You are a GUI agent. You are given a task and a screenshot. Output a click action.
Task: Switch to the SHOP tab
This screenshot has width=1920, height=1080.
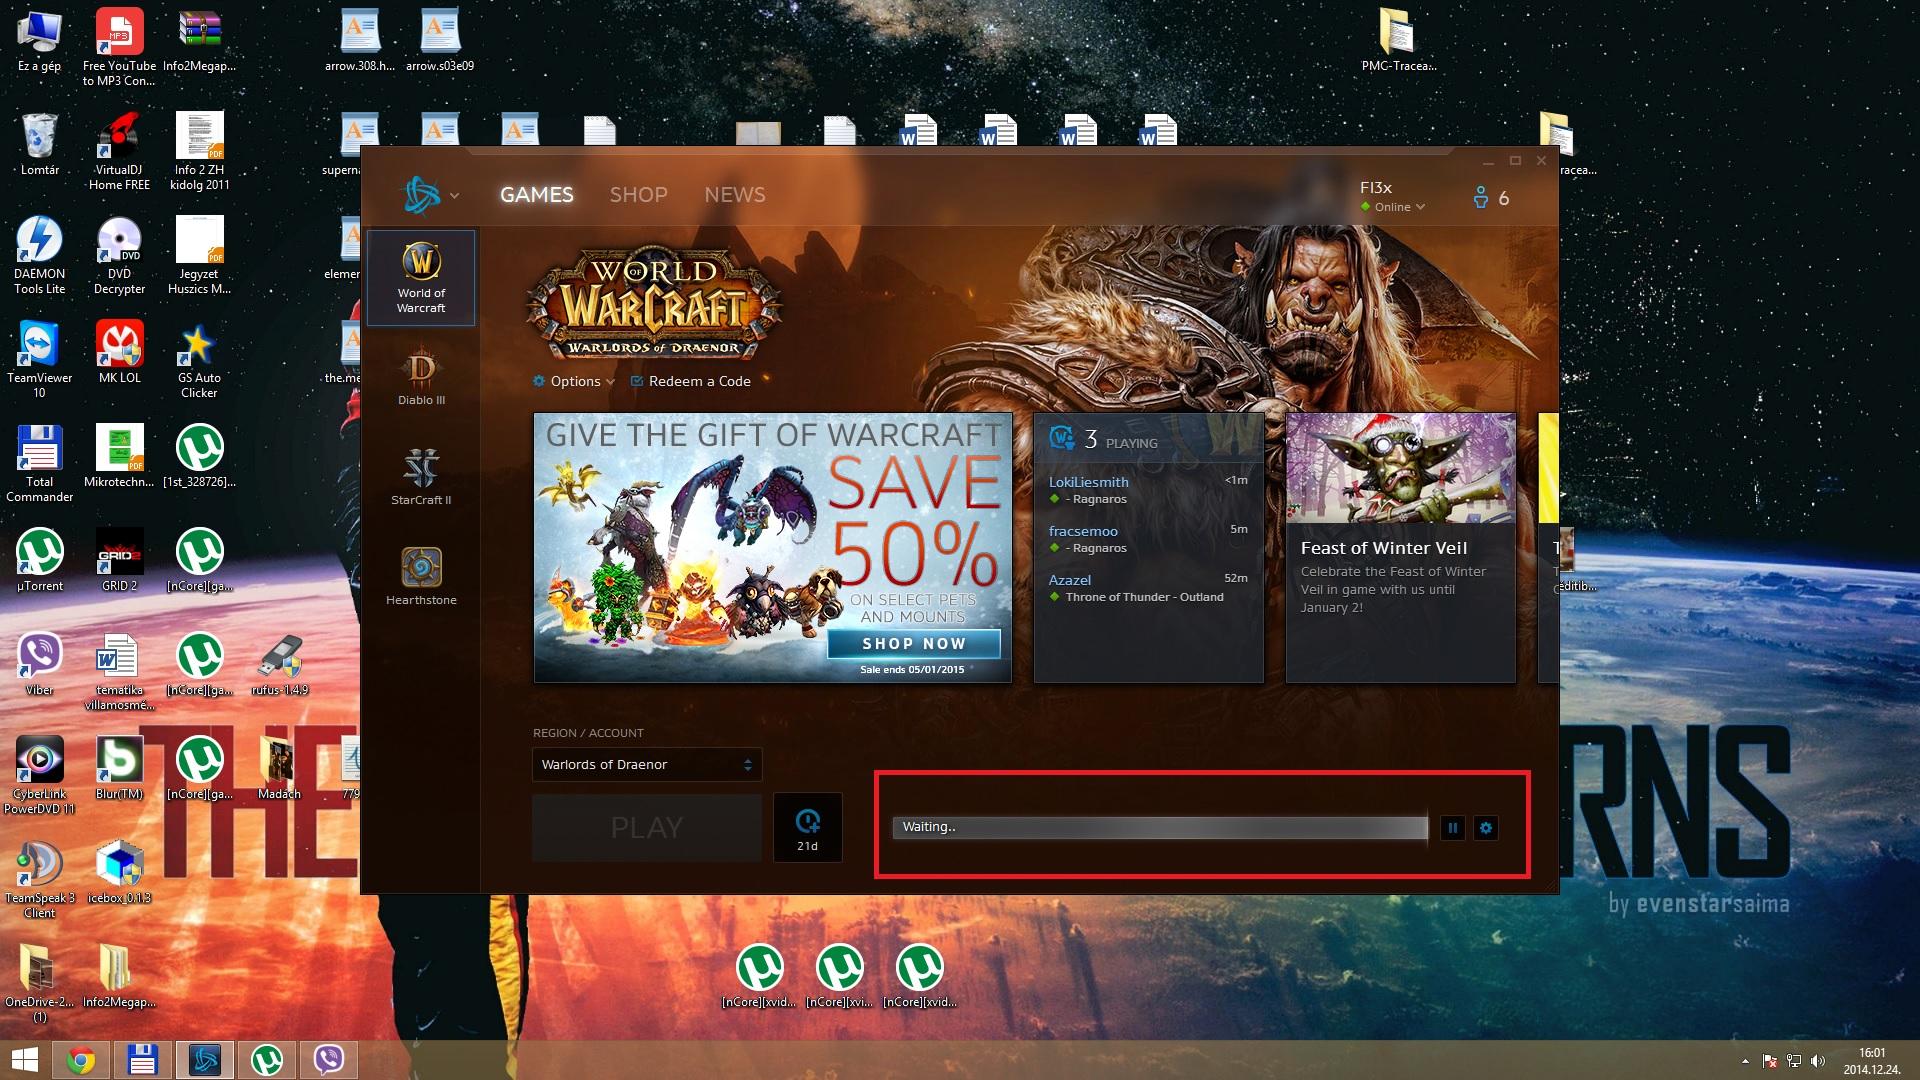(x=638, y=195)
